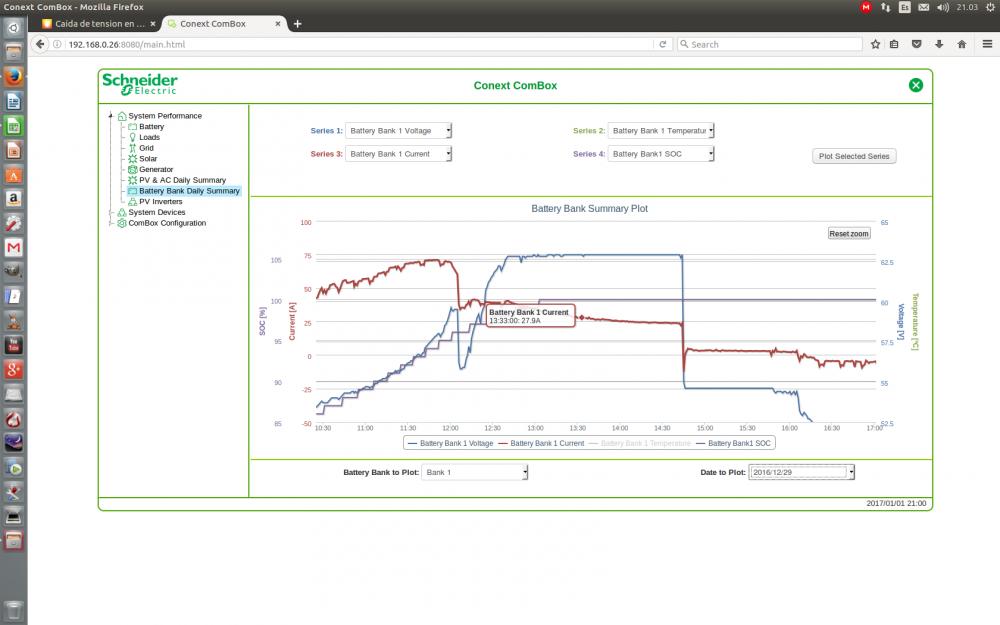The image size is (1000, 625).
Task: Click the system clock showing 21:03
Action: (967, 7)
